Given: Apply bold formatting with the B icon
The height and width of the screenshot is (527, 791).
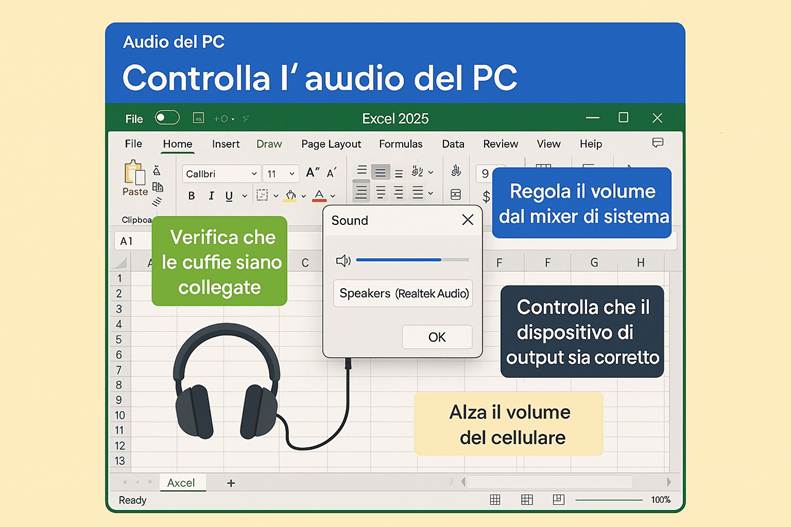Looking at the screenshot, I should 191,196.
